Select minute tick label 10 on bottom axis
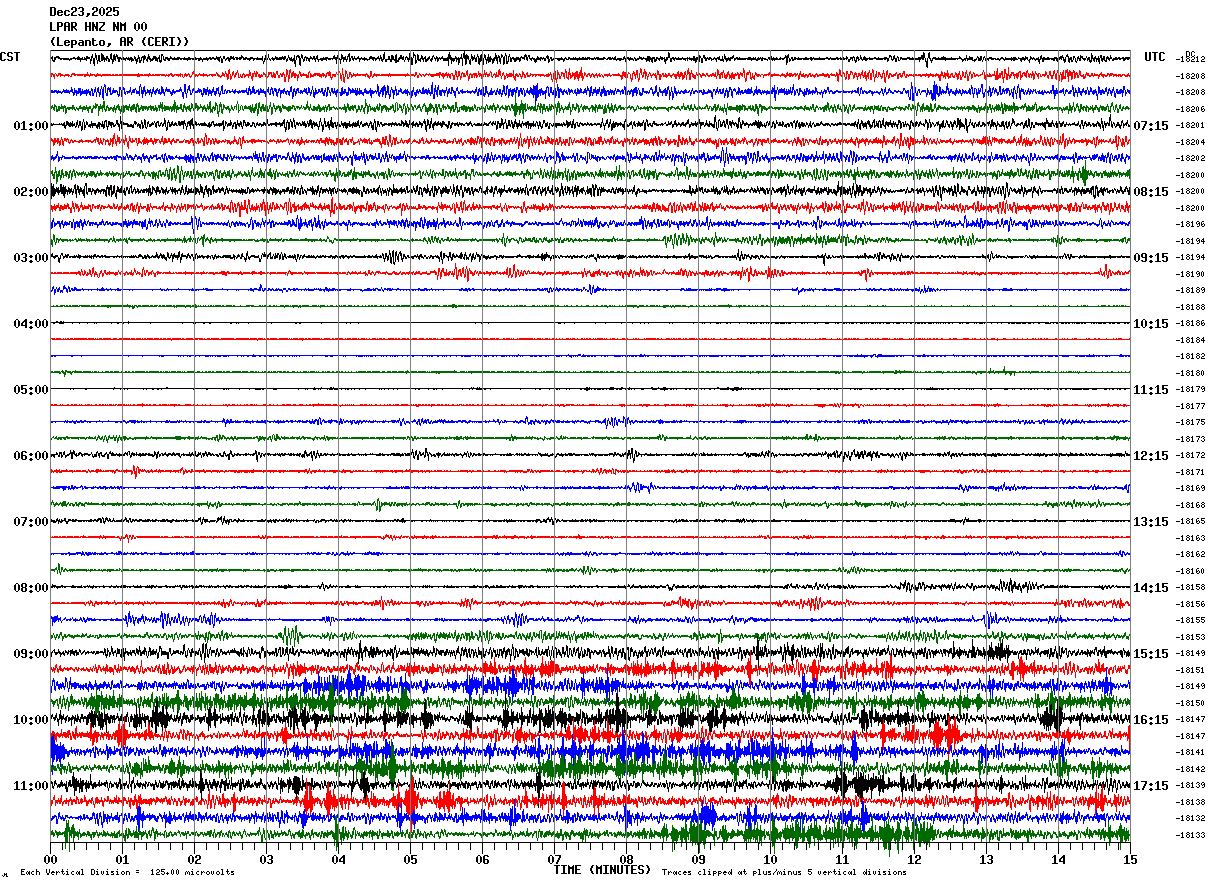1210x886 pixels. point(770,860)
